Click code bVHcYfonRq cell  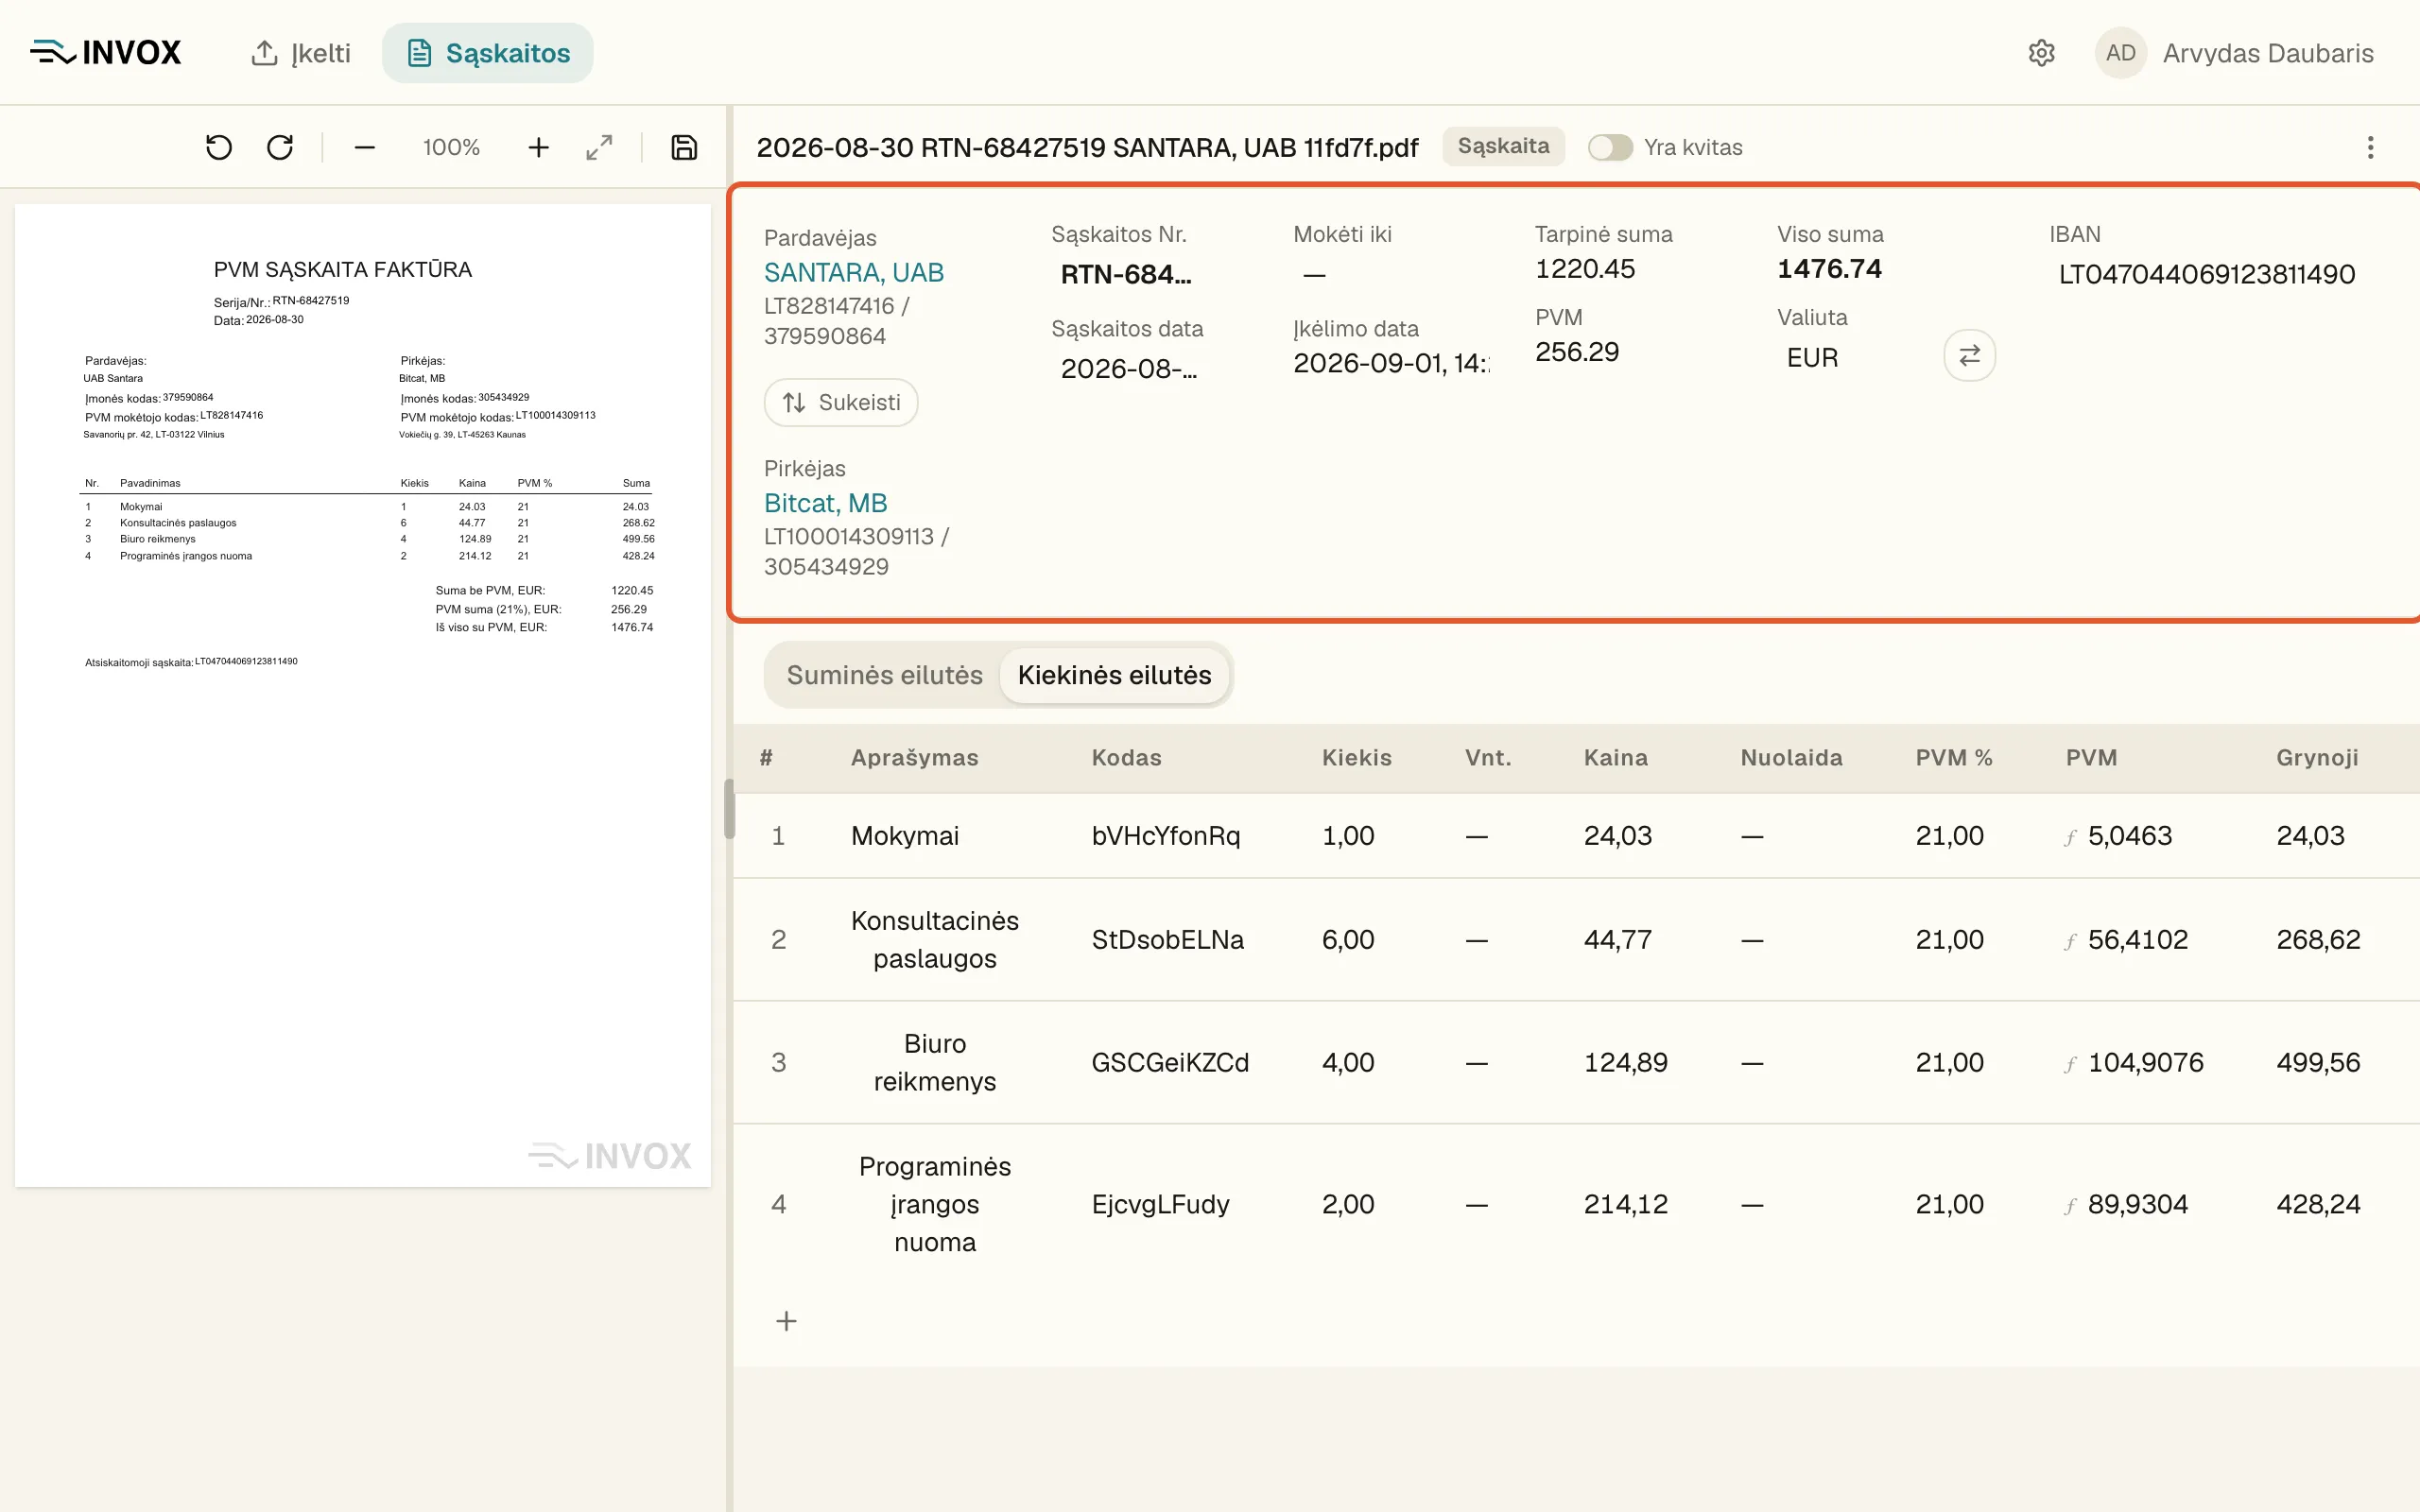pyautogui.click(x=1166, y=836)
